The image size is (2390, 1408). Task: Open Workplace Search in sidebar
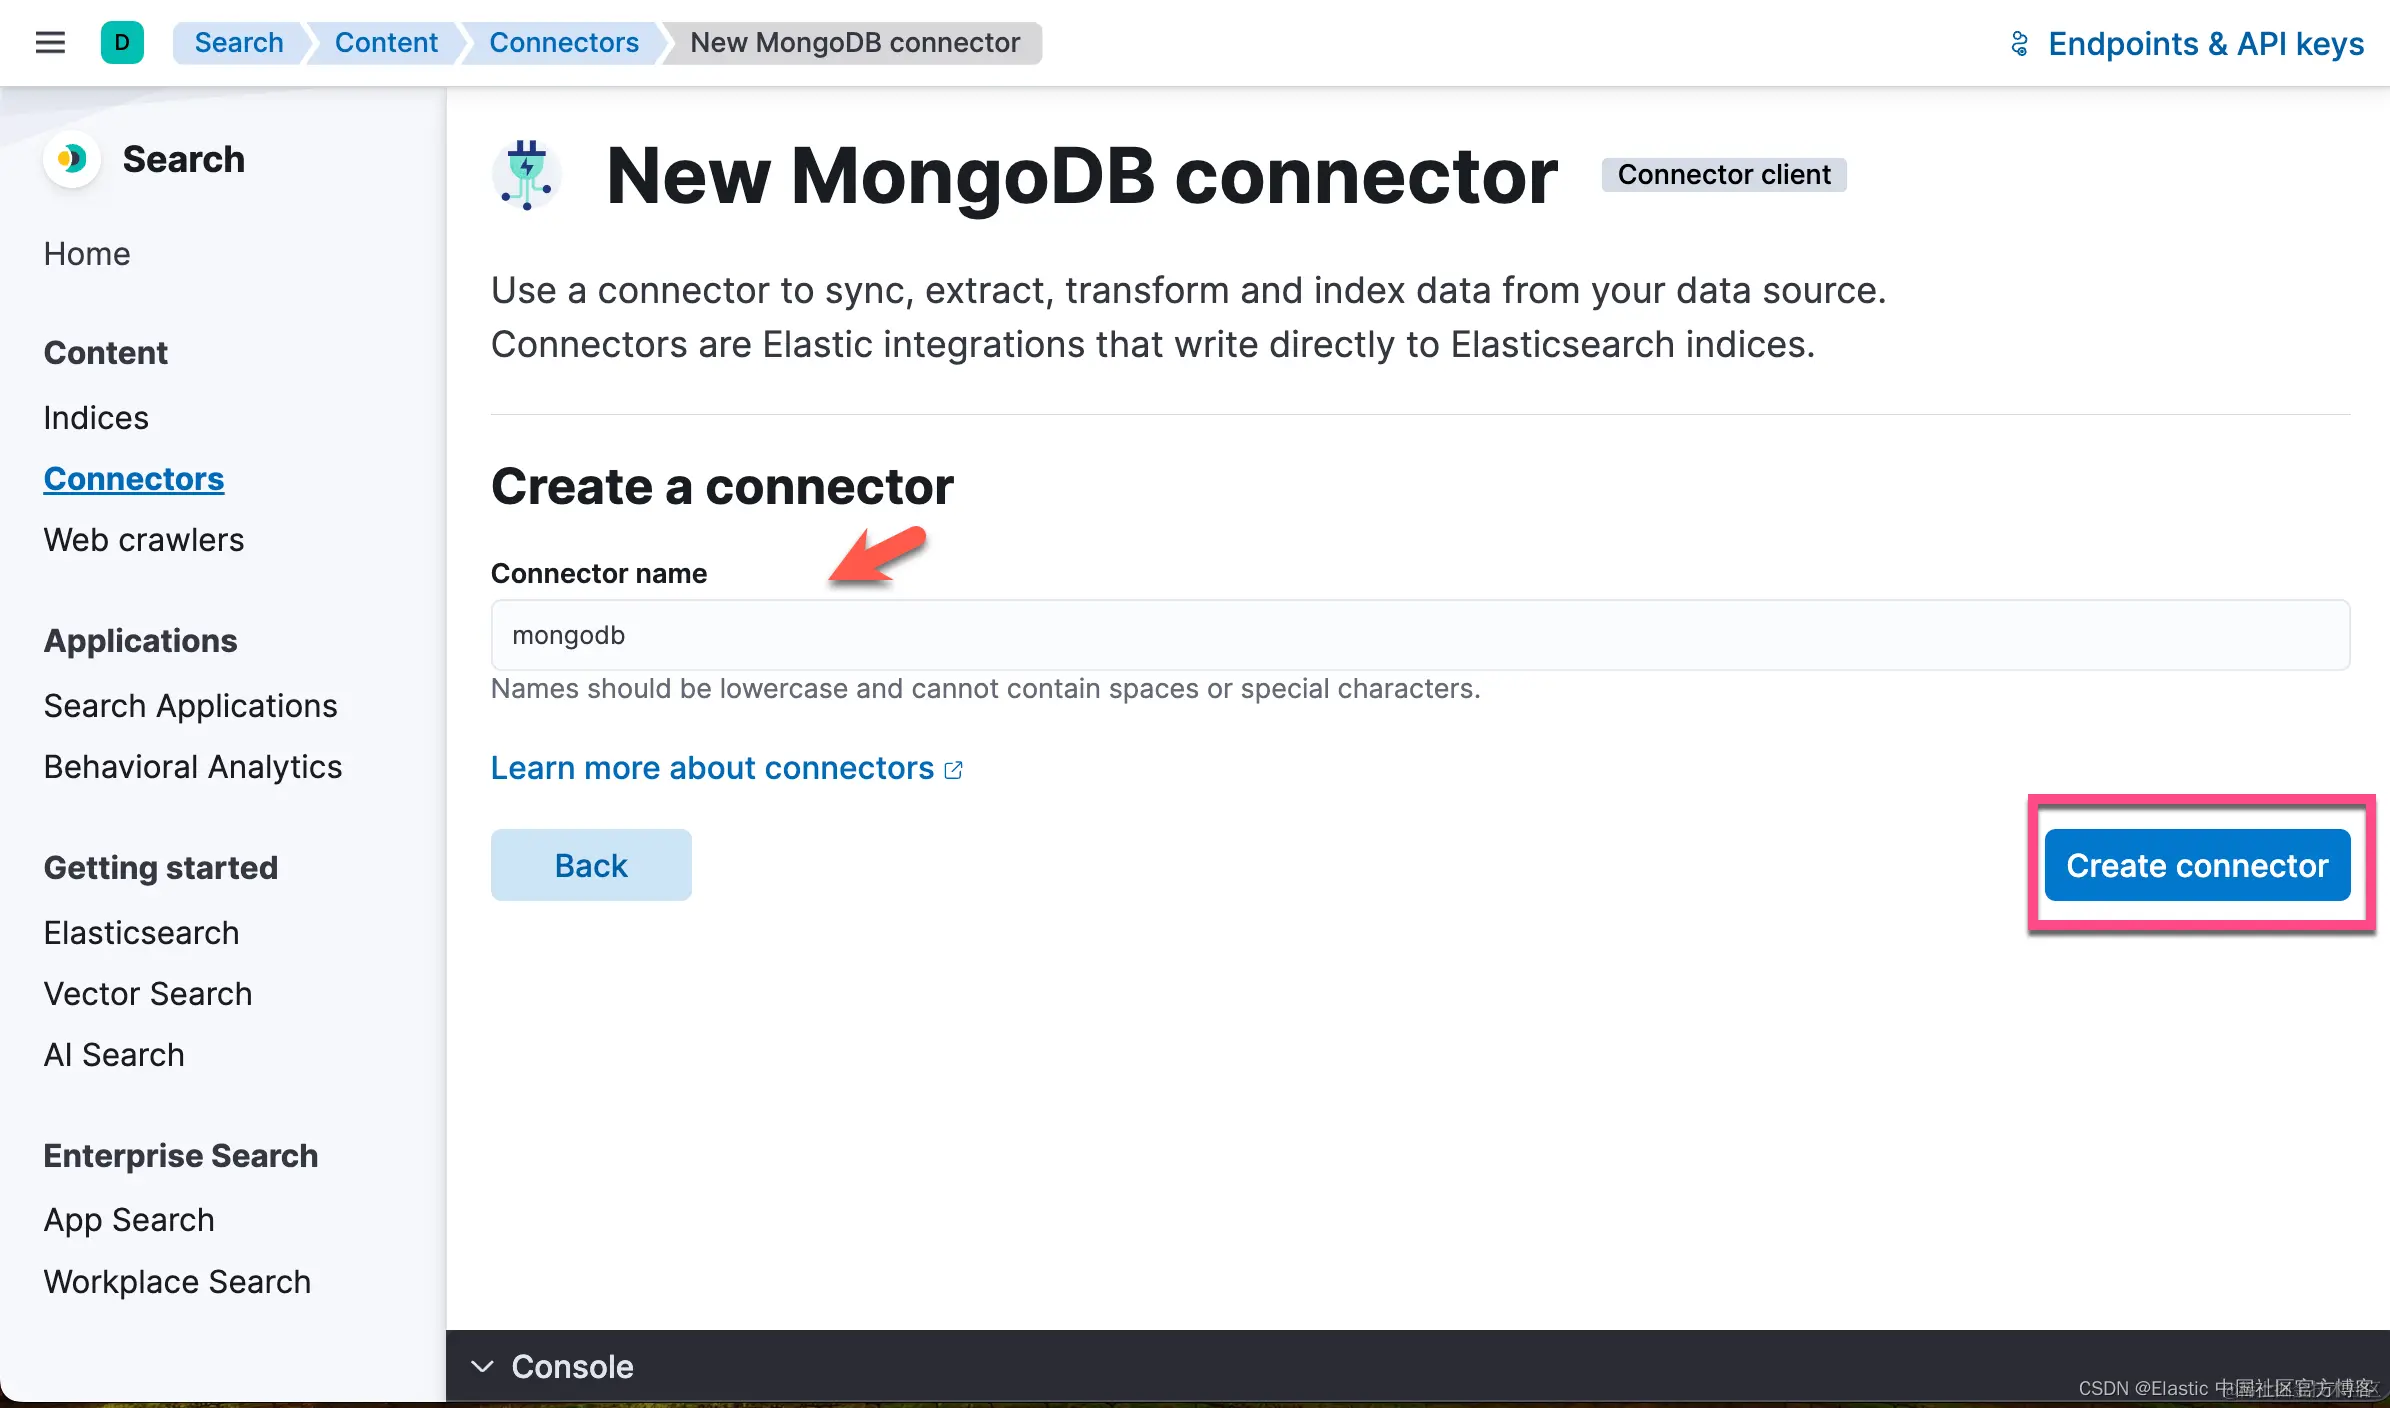point(177,1282)
